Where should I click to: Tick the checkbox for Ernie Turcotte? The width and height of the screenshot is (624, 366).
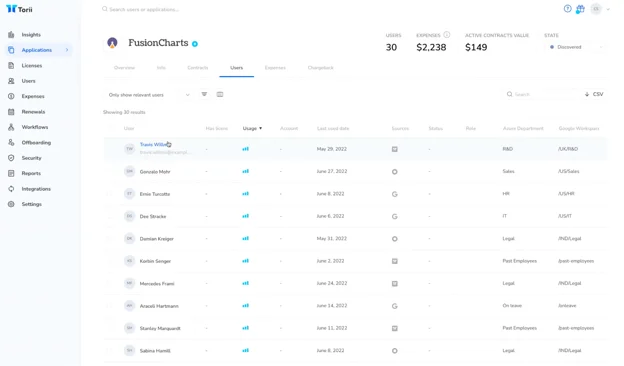(x=110, y=194)
